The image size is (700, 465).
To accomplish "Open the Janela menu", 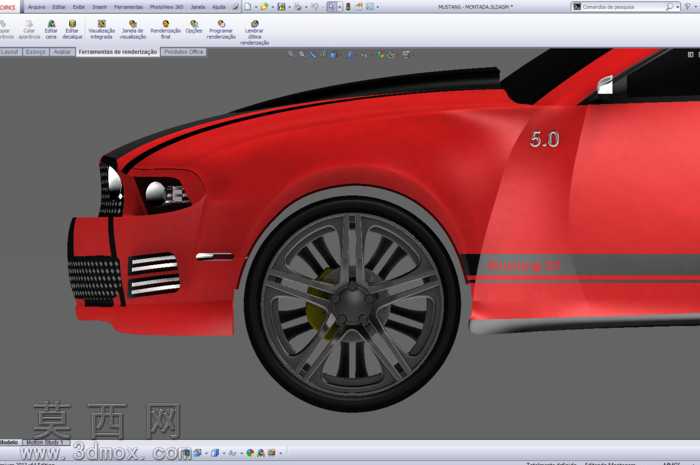I will tap(198, 7).
